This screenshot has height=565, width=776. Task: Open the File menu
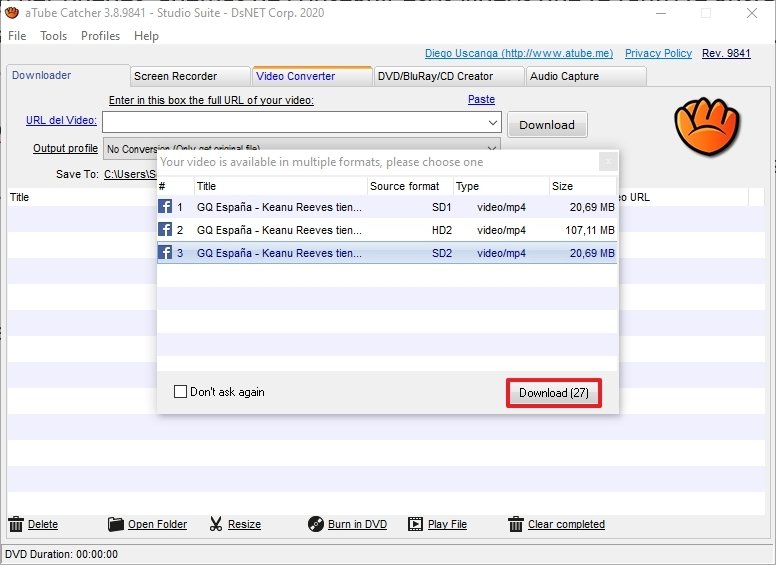pyautogui.click(x=17, y=36)
